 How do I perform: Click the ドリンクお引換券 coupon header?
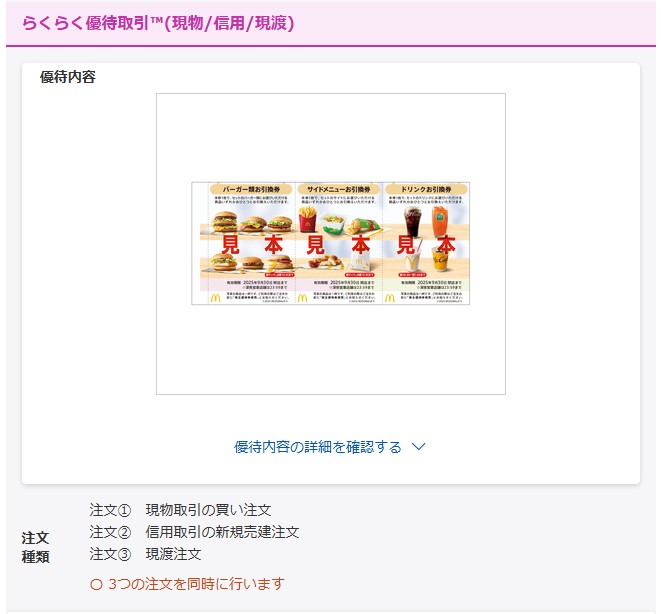[426, 189]
